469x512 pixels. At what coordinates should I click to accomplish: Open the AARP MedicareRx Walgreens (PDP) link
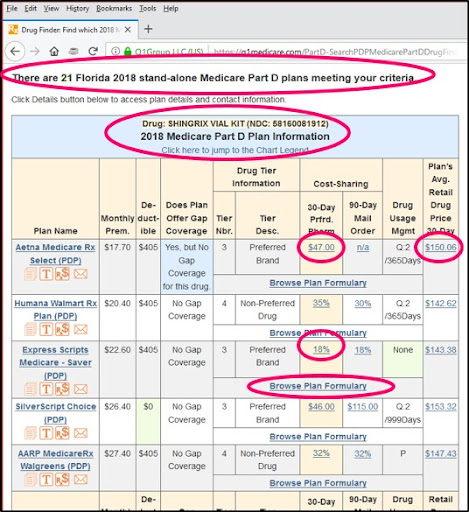coord(55,460)
